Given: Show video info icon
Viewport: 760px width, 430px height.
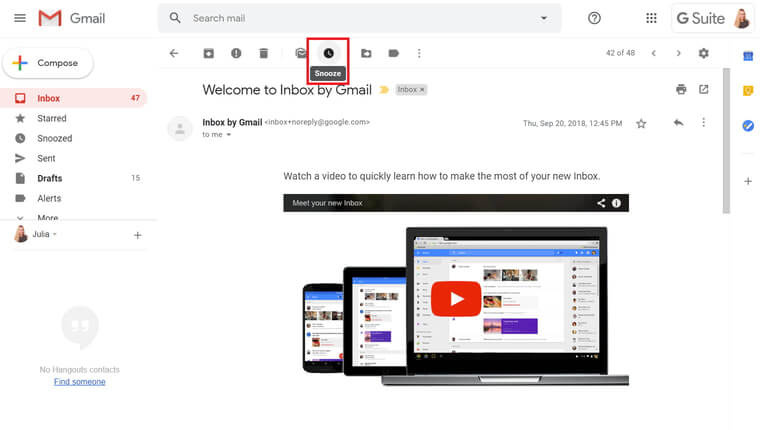Looking at the screenshot, I should pos(616,203).
